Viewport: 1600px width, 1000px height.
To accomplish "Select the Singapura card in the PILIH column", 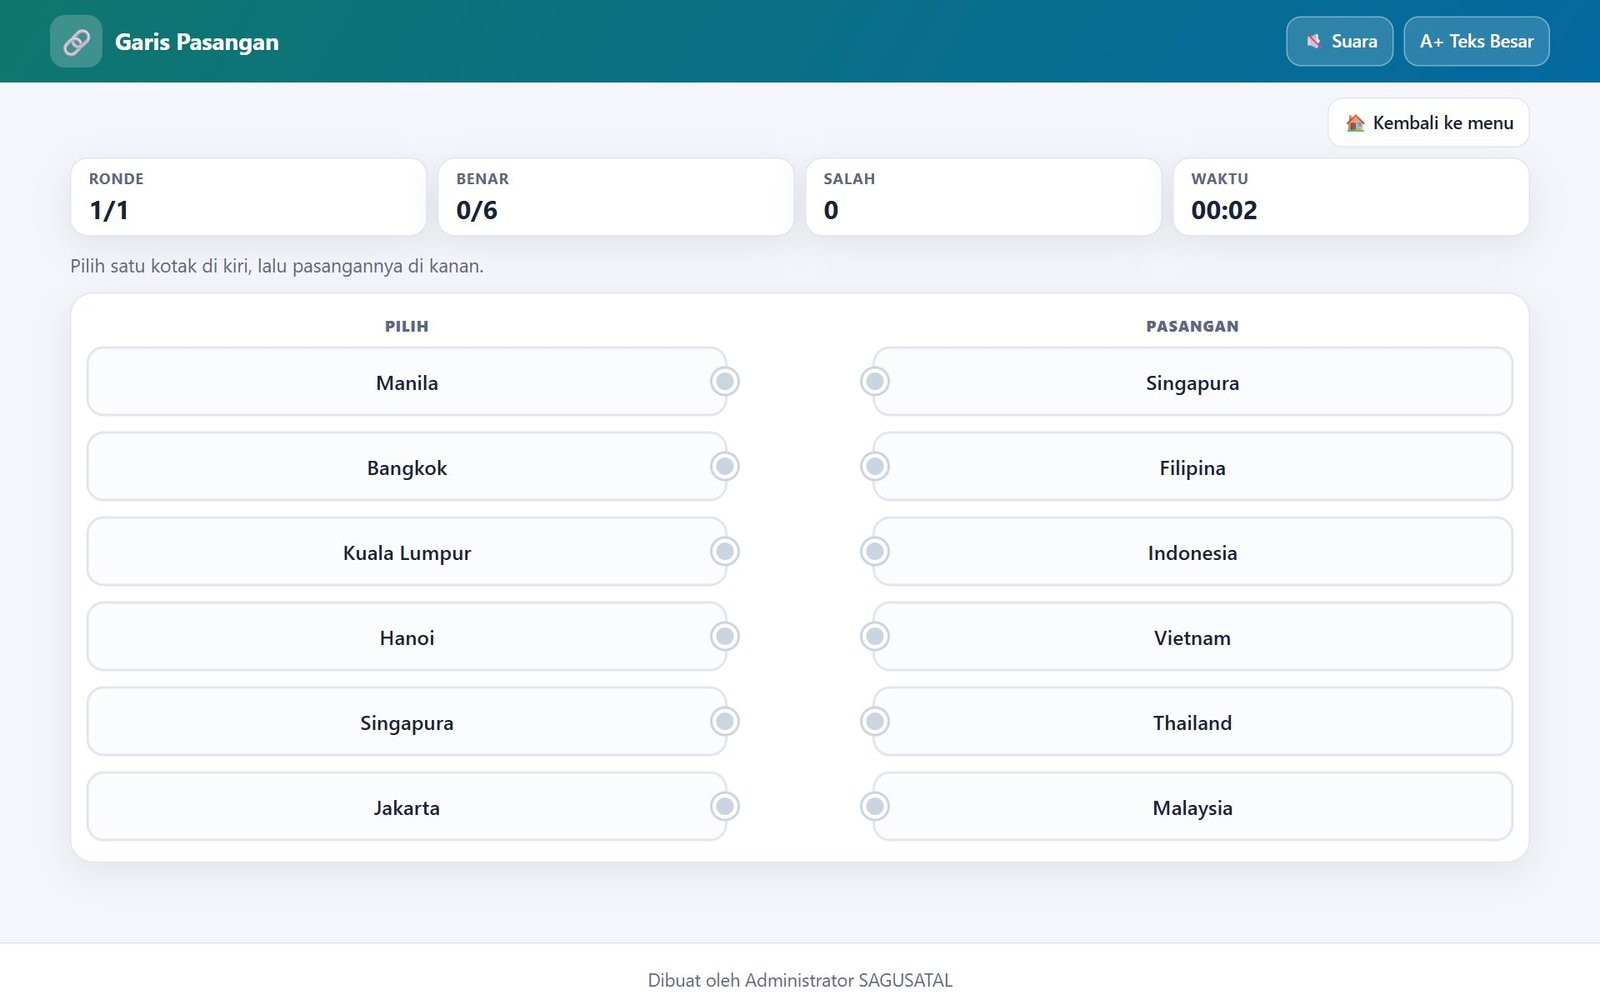I will click(407, 721).
